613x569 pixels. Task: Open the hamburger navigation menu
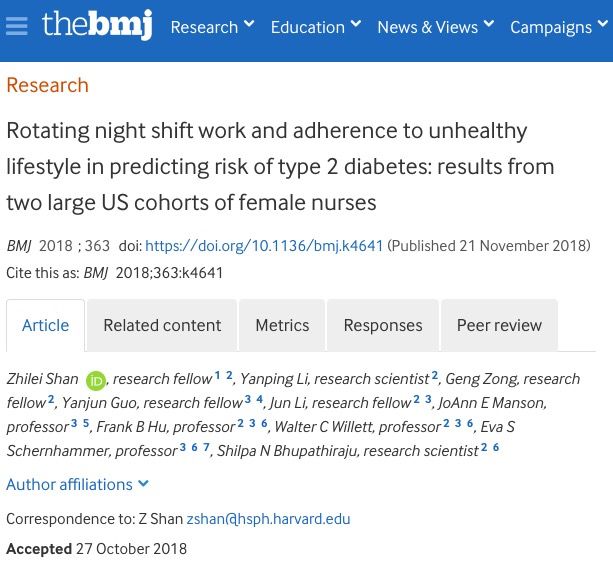(16, 26)
